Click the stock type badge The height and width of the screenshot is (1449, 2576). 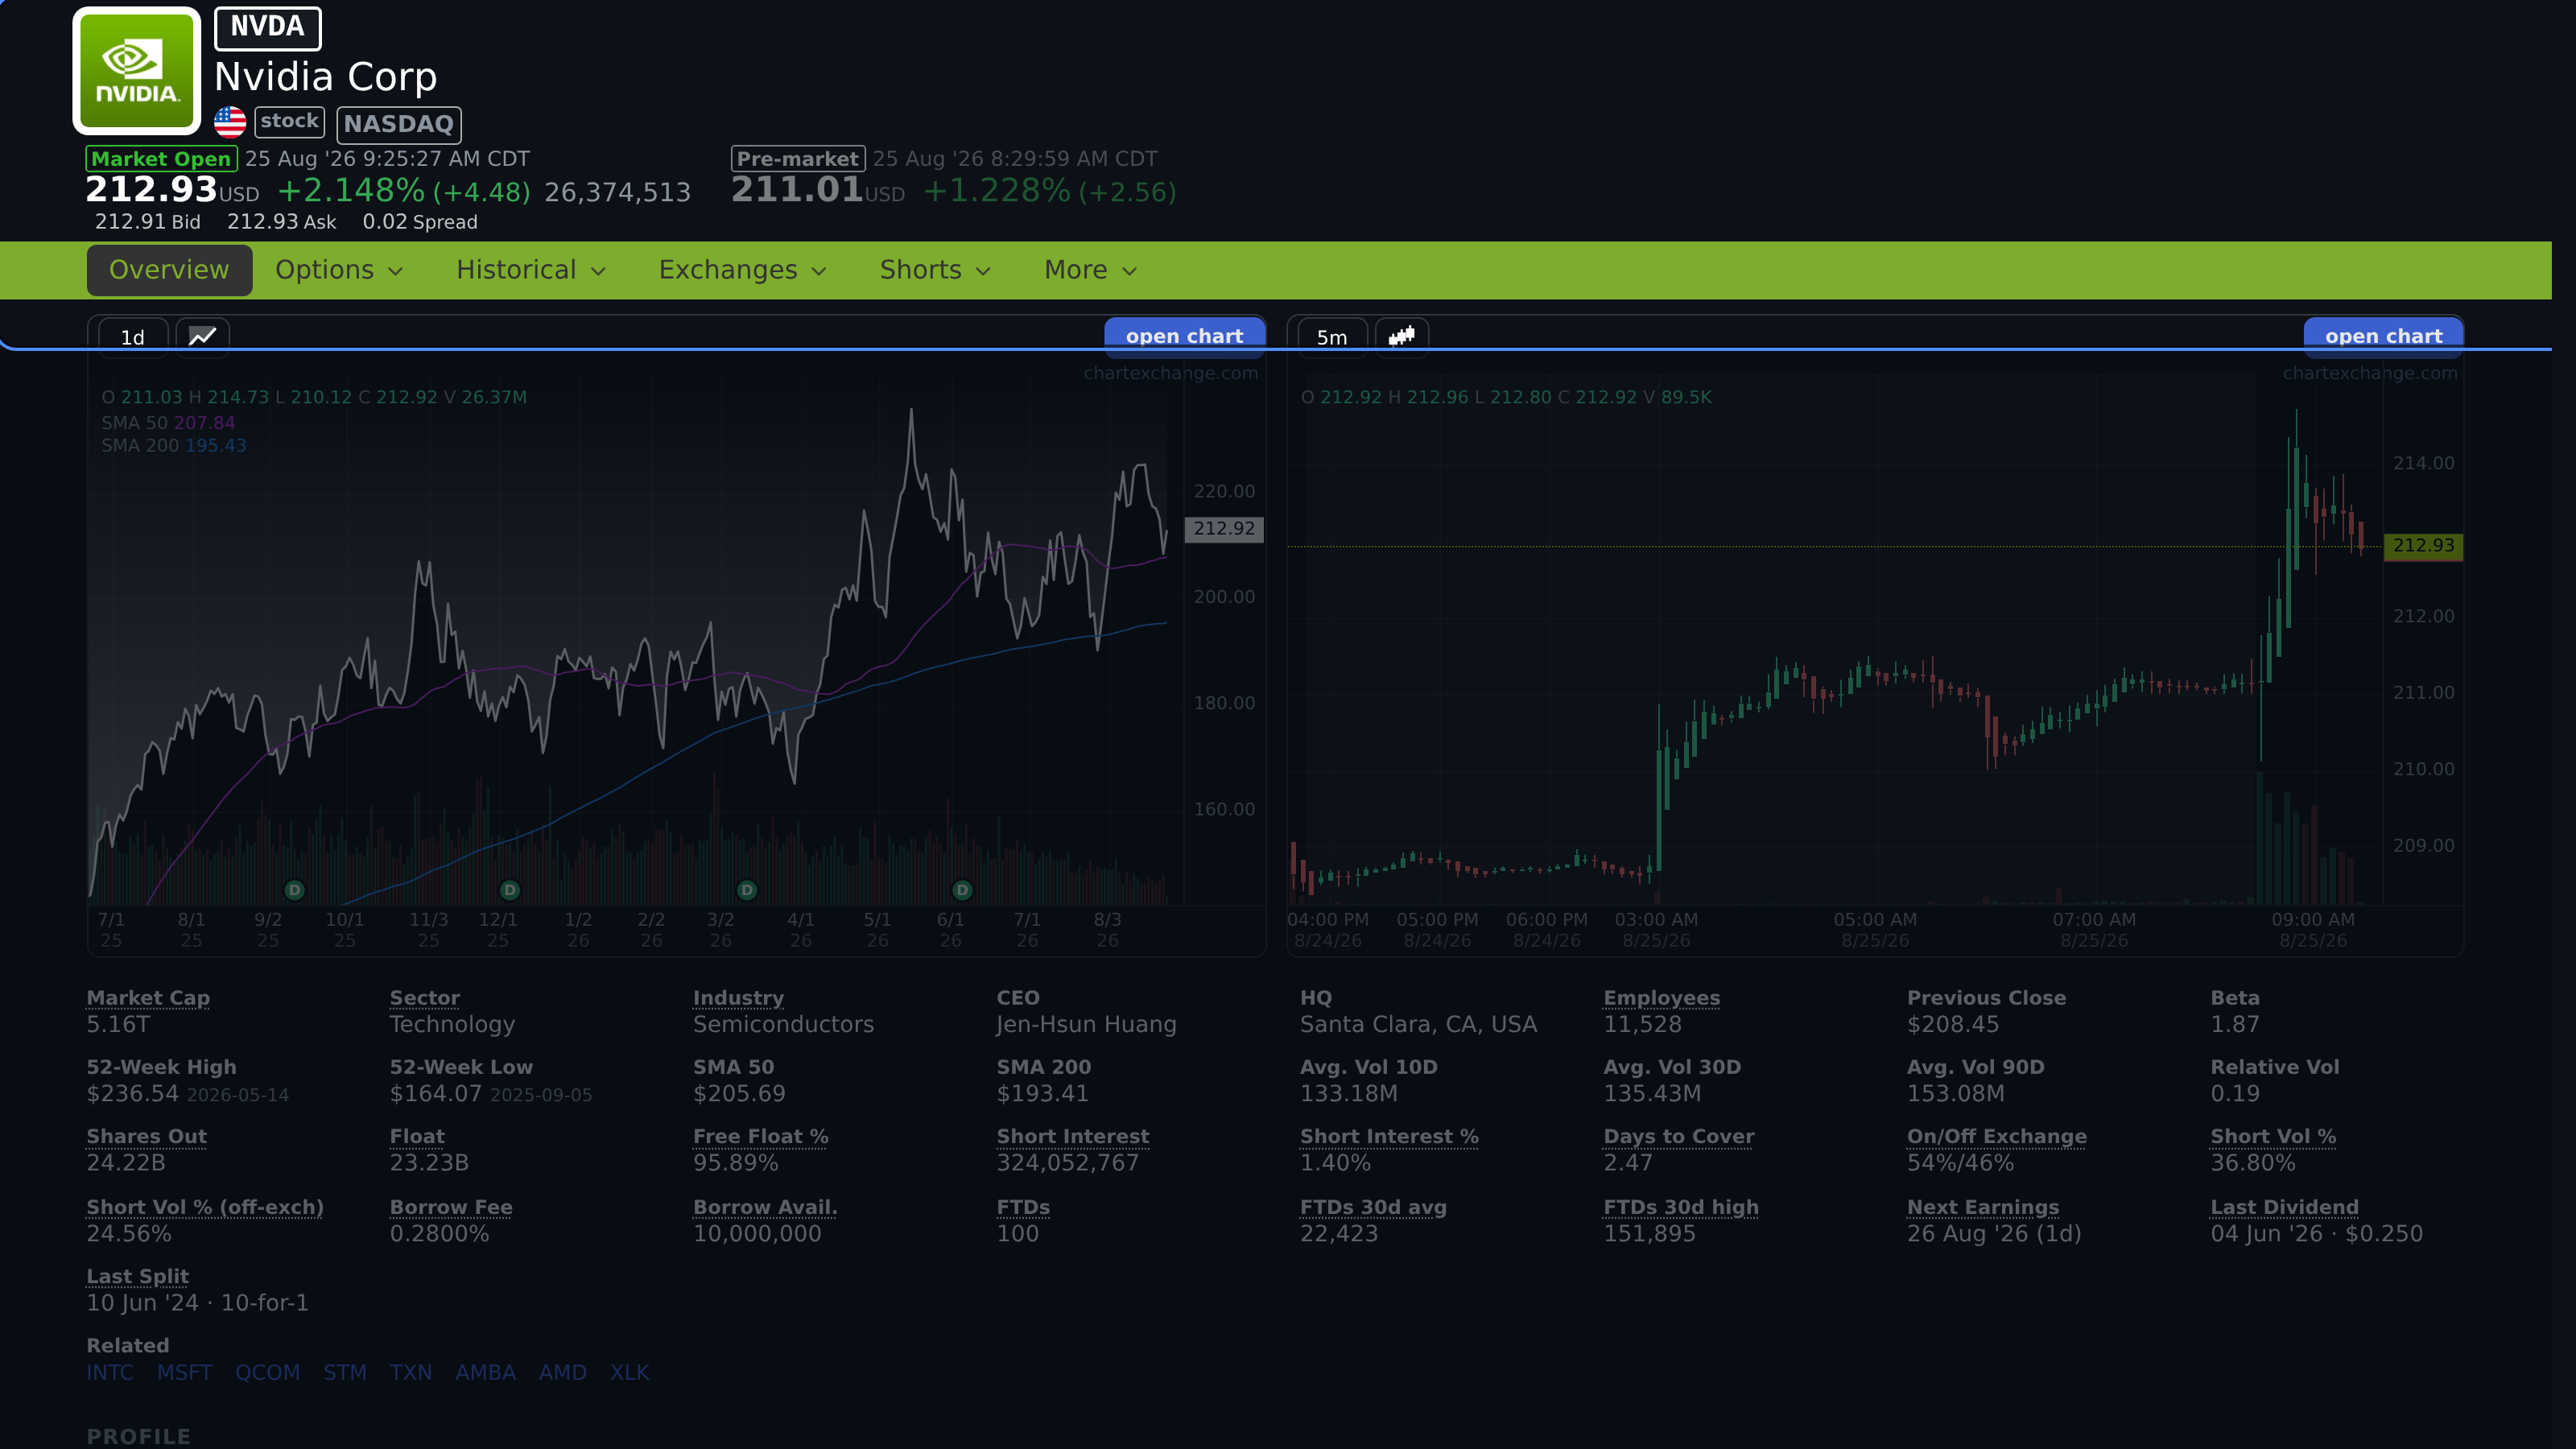(290, 122)
